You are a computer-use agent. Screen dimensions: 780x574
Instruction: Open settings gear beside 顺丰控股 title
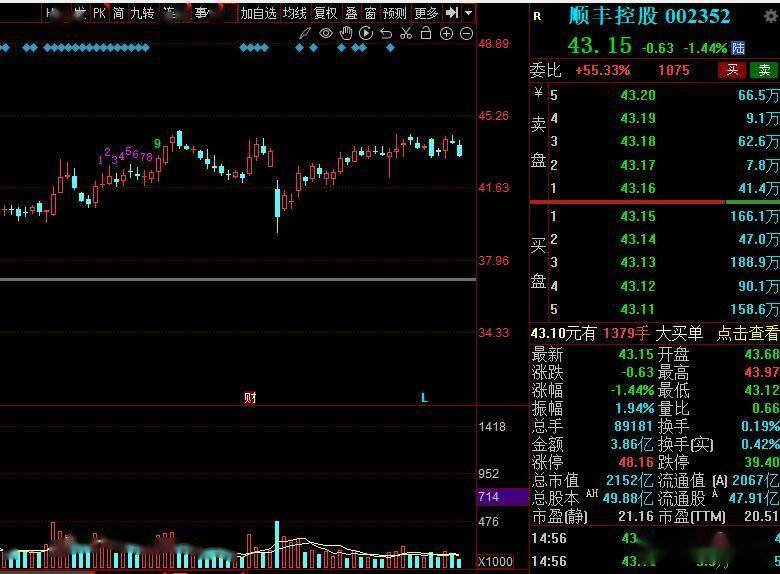point(772,16)
